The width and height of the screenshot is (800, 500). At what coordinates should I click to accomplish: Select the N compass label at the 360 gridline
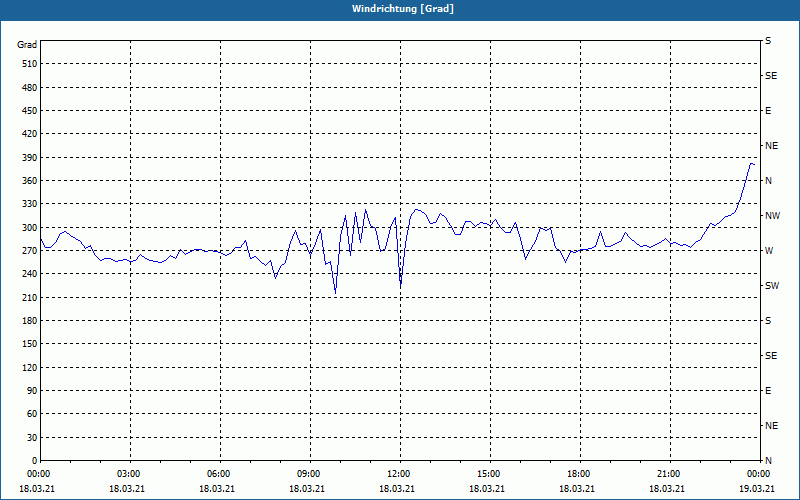point(768,181)
